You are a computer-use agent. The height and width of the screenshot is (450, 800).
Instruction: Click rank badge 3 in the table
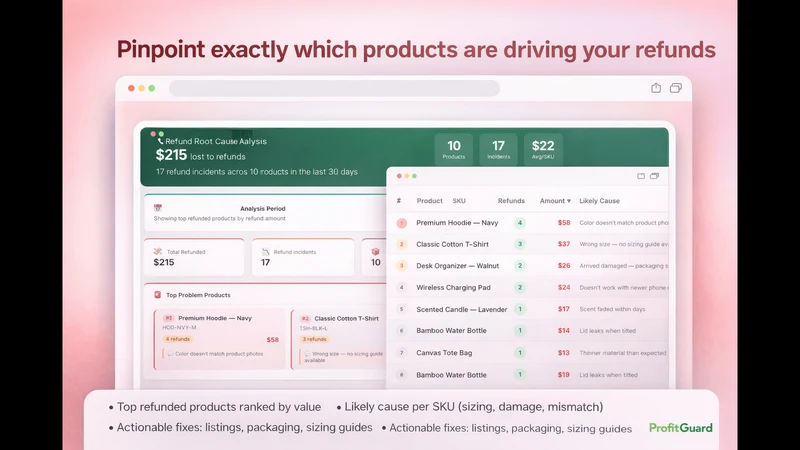pyautogui.click(x=402, y=266)
